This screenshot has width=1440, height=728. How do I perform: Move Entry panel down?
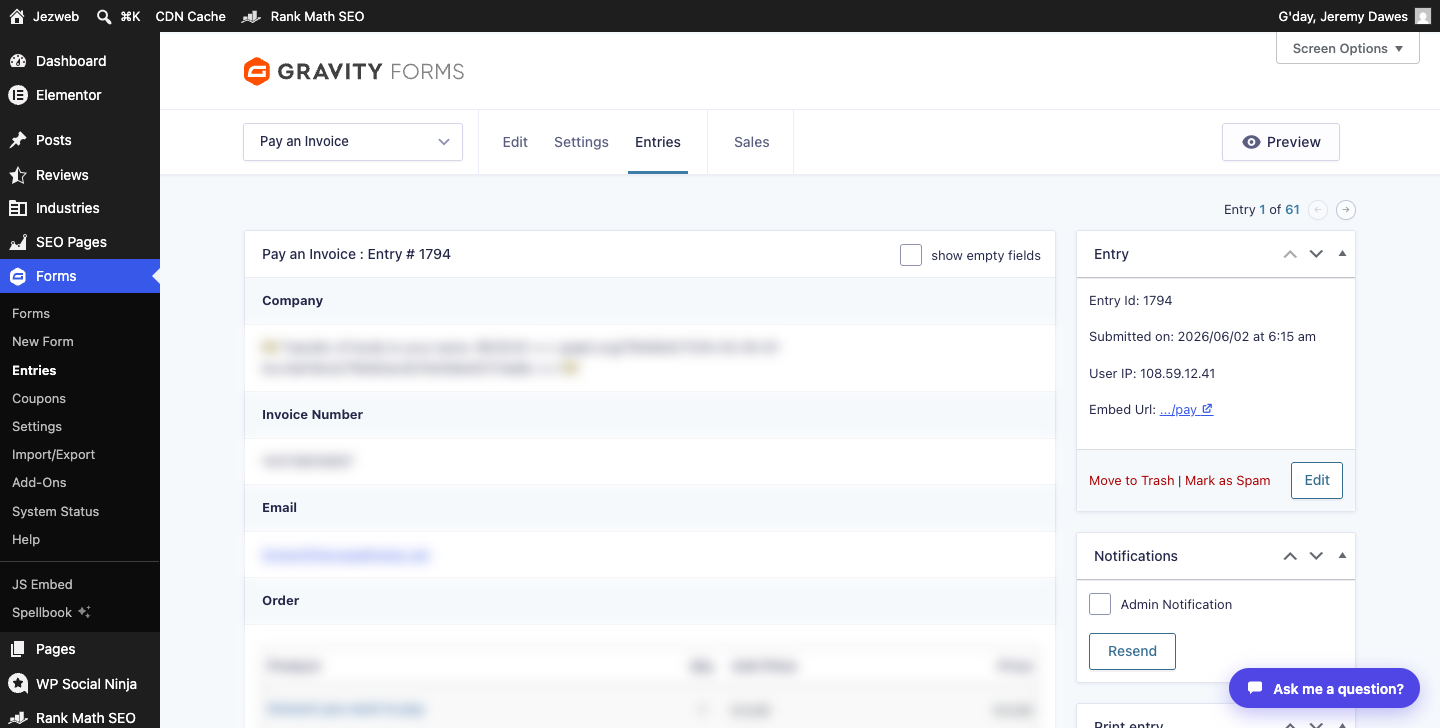tap(1316, 254)
